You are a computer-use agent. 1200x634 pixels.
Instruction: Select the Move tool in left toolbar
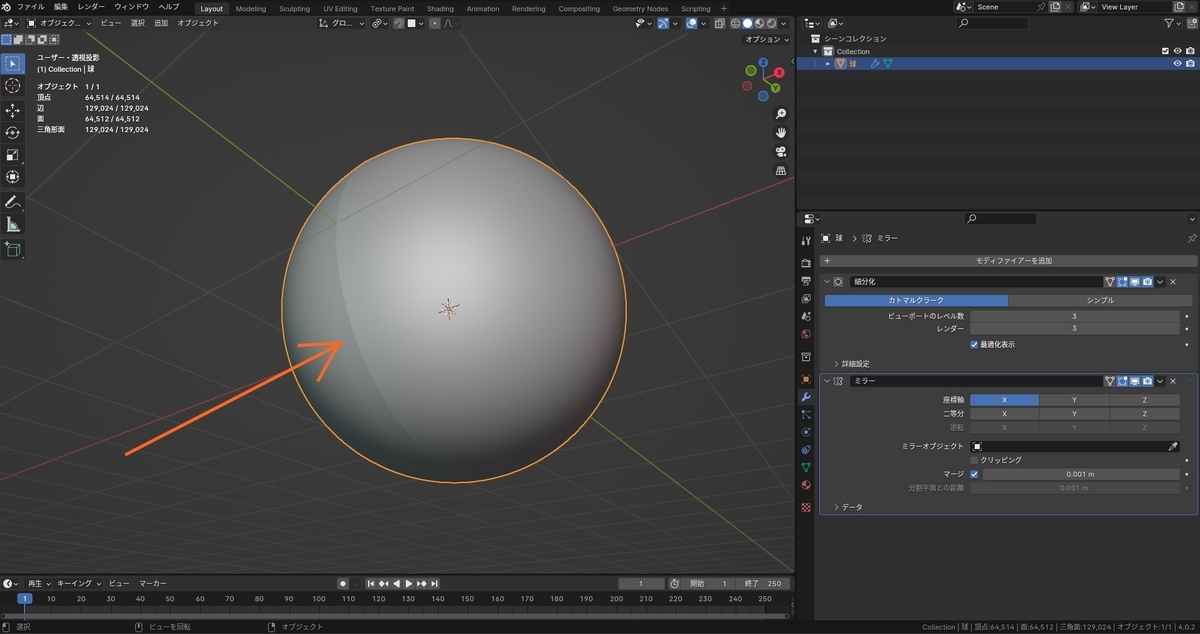[x=13, y=110]
